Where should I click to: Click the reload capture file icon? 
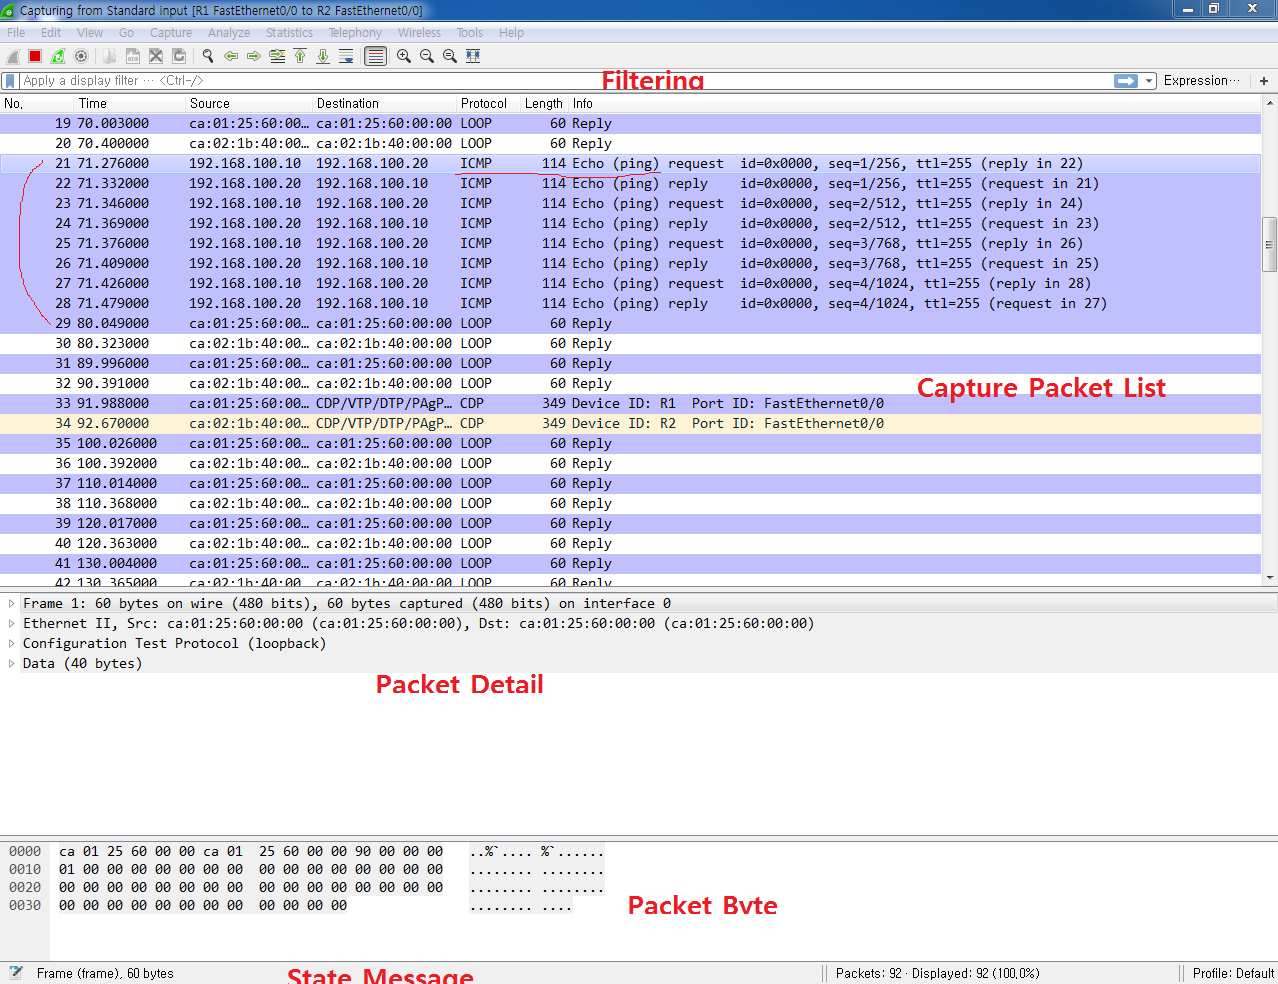(179, 56)
